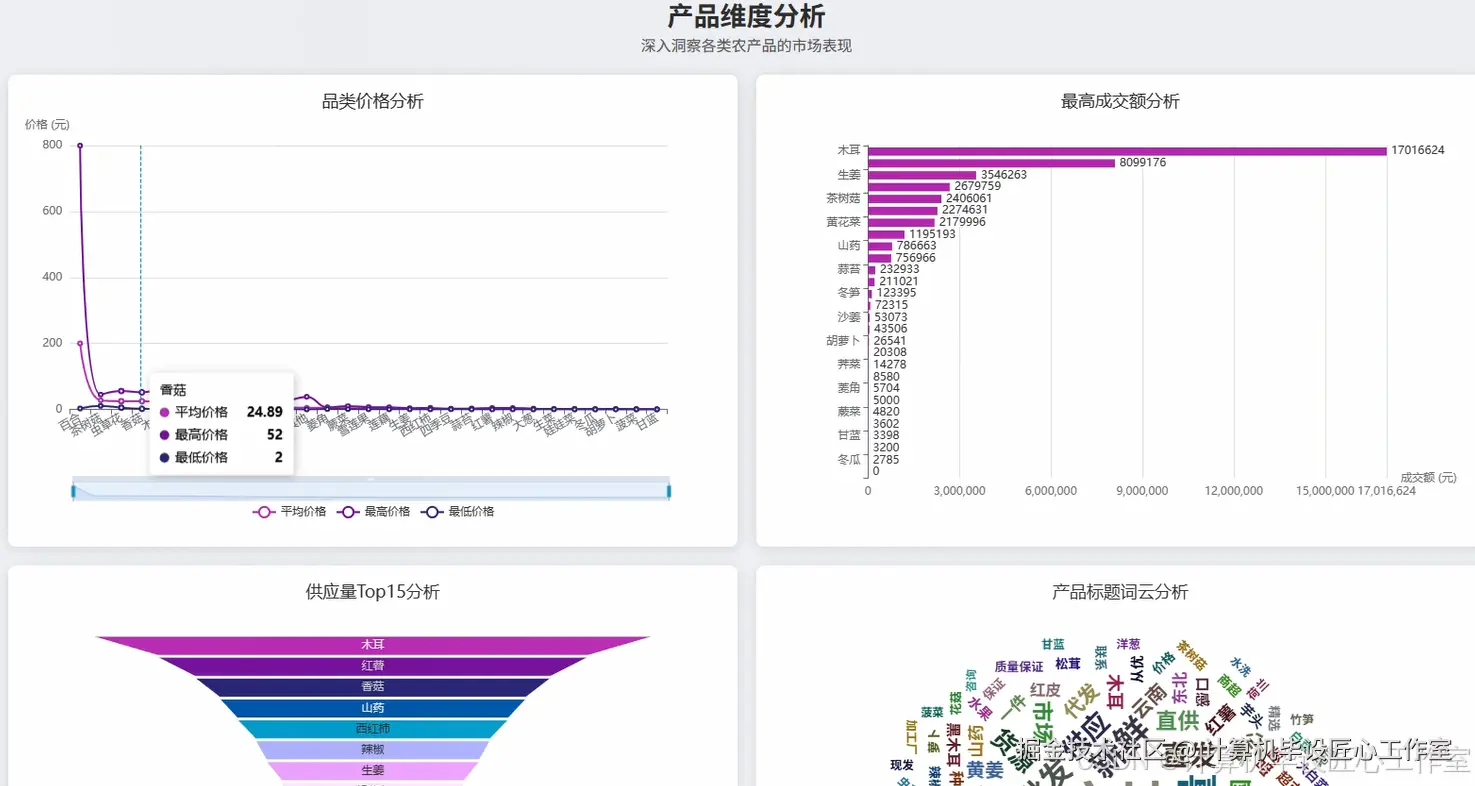Image resolution: width=1475 pixels, height=786 pixels.
Task: Click the tooltip value 24.89
Action: 265,412
